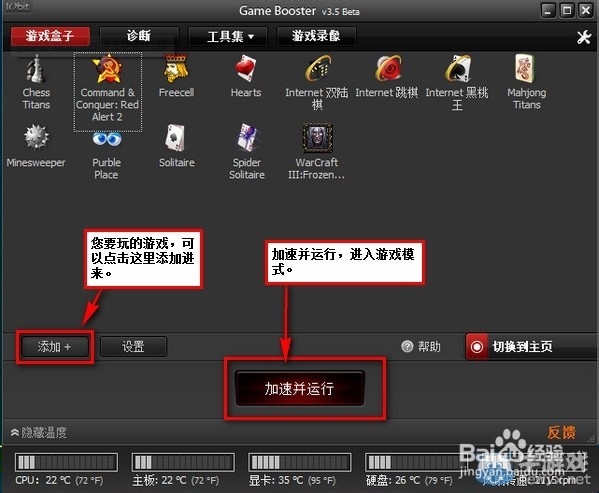Open the 游戏录像 tab
This screenshot has width=599, height=493.
[x=316, y=36]
